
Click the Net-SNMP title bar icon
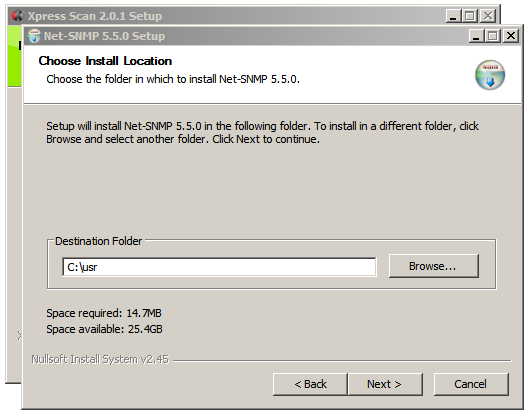pos(34,36)
